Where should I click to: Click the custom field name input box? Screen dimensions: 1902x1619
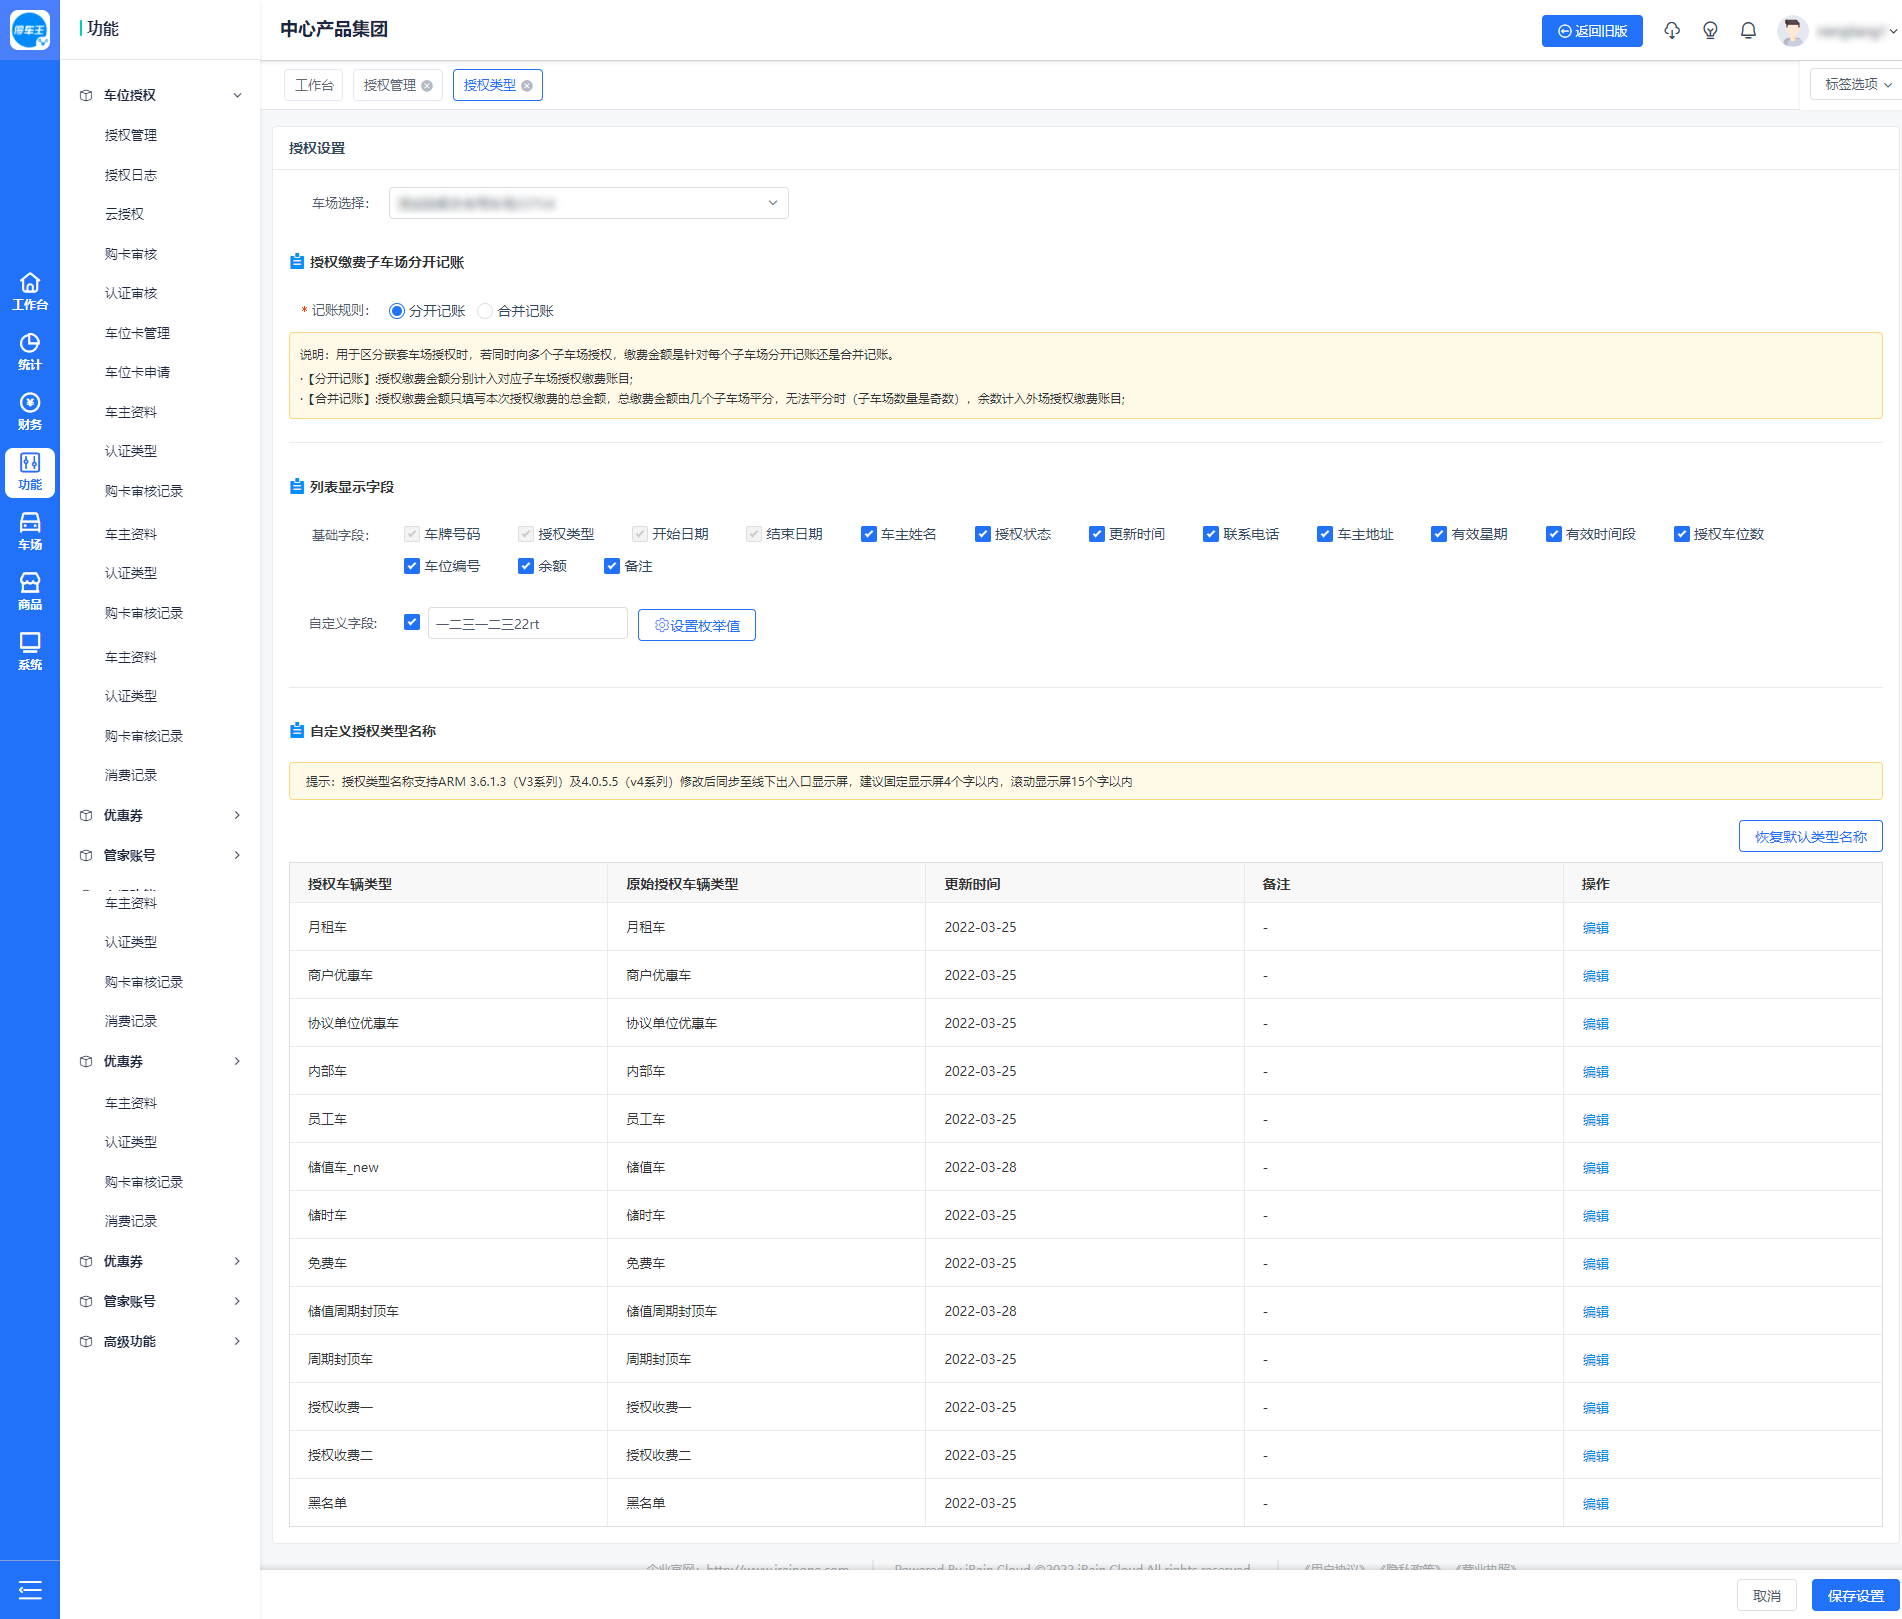click(x=527, y=623)
